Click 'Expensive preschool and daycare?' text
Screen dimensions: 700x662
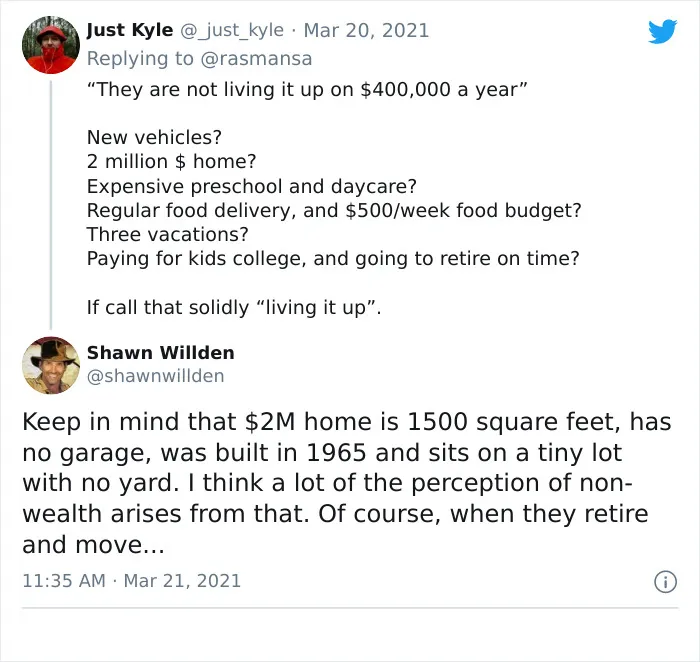coord(251,186)
